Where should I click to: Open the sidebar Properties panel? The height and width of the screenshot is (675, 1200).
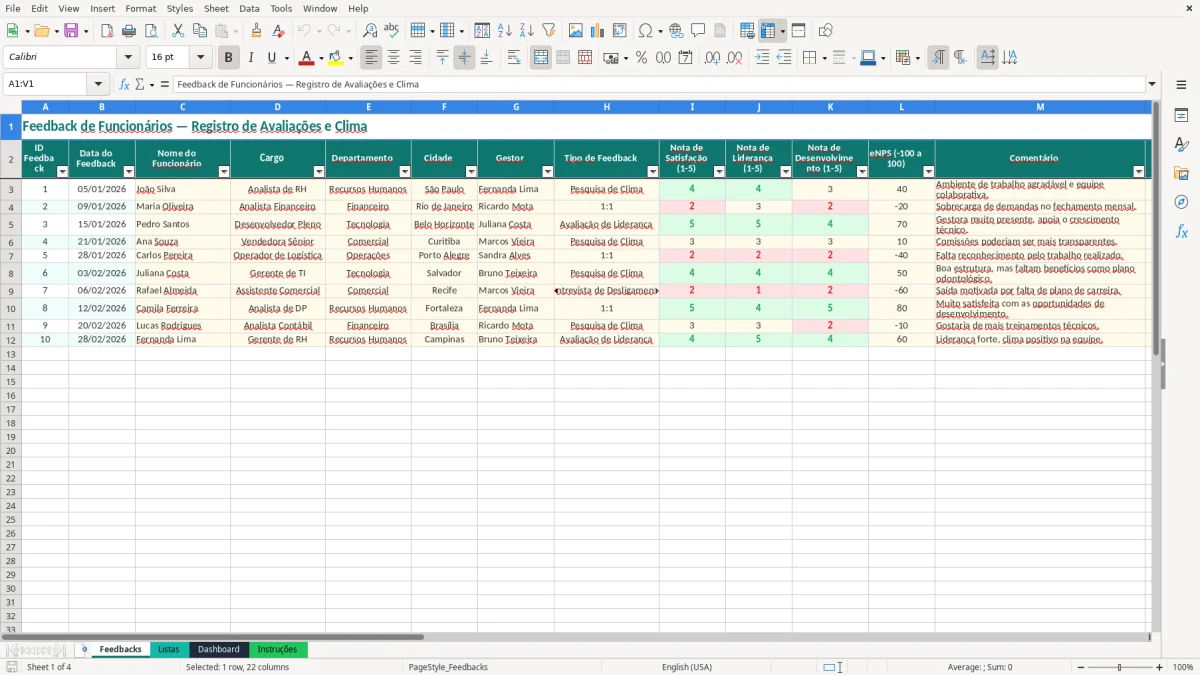click(x=1181, y=116)
